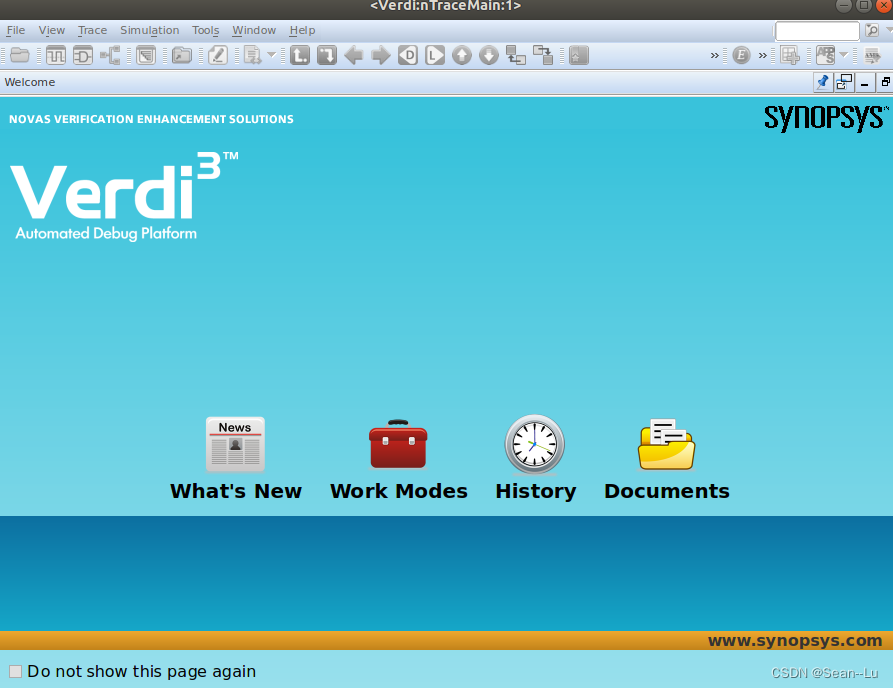
Task: Toggle the pushpin to pin the Welcome pane
Action: pos(823,81)
